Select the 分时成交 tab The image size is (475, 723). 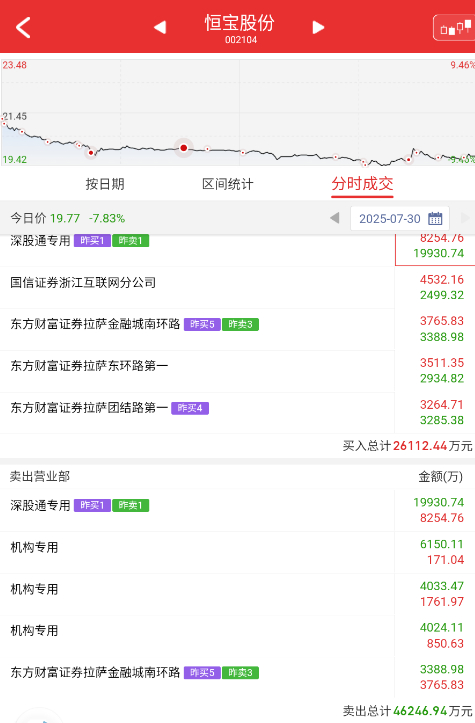362,184
